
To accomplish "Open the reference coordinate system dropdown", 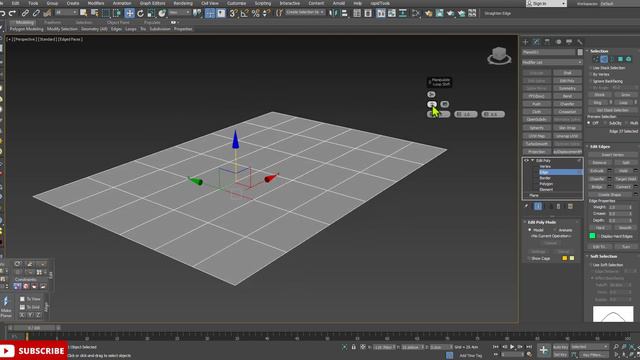I will [x=179, y=13].
